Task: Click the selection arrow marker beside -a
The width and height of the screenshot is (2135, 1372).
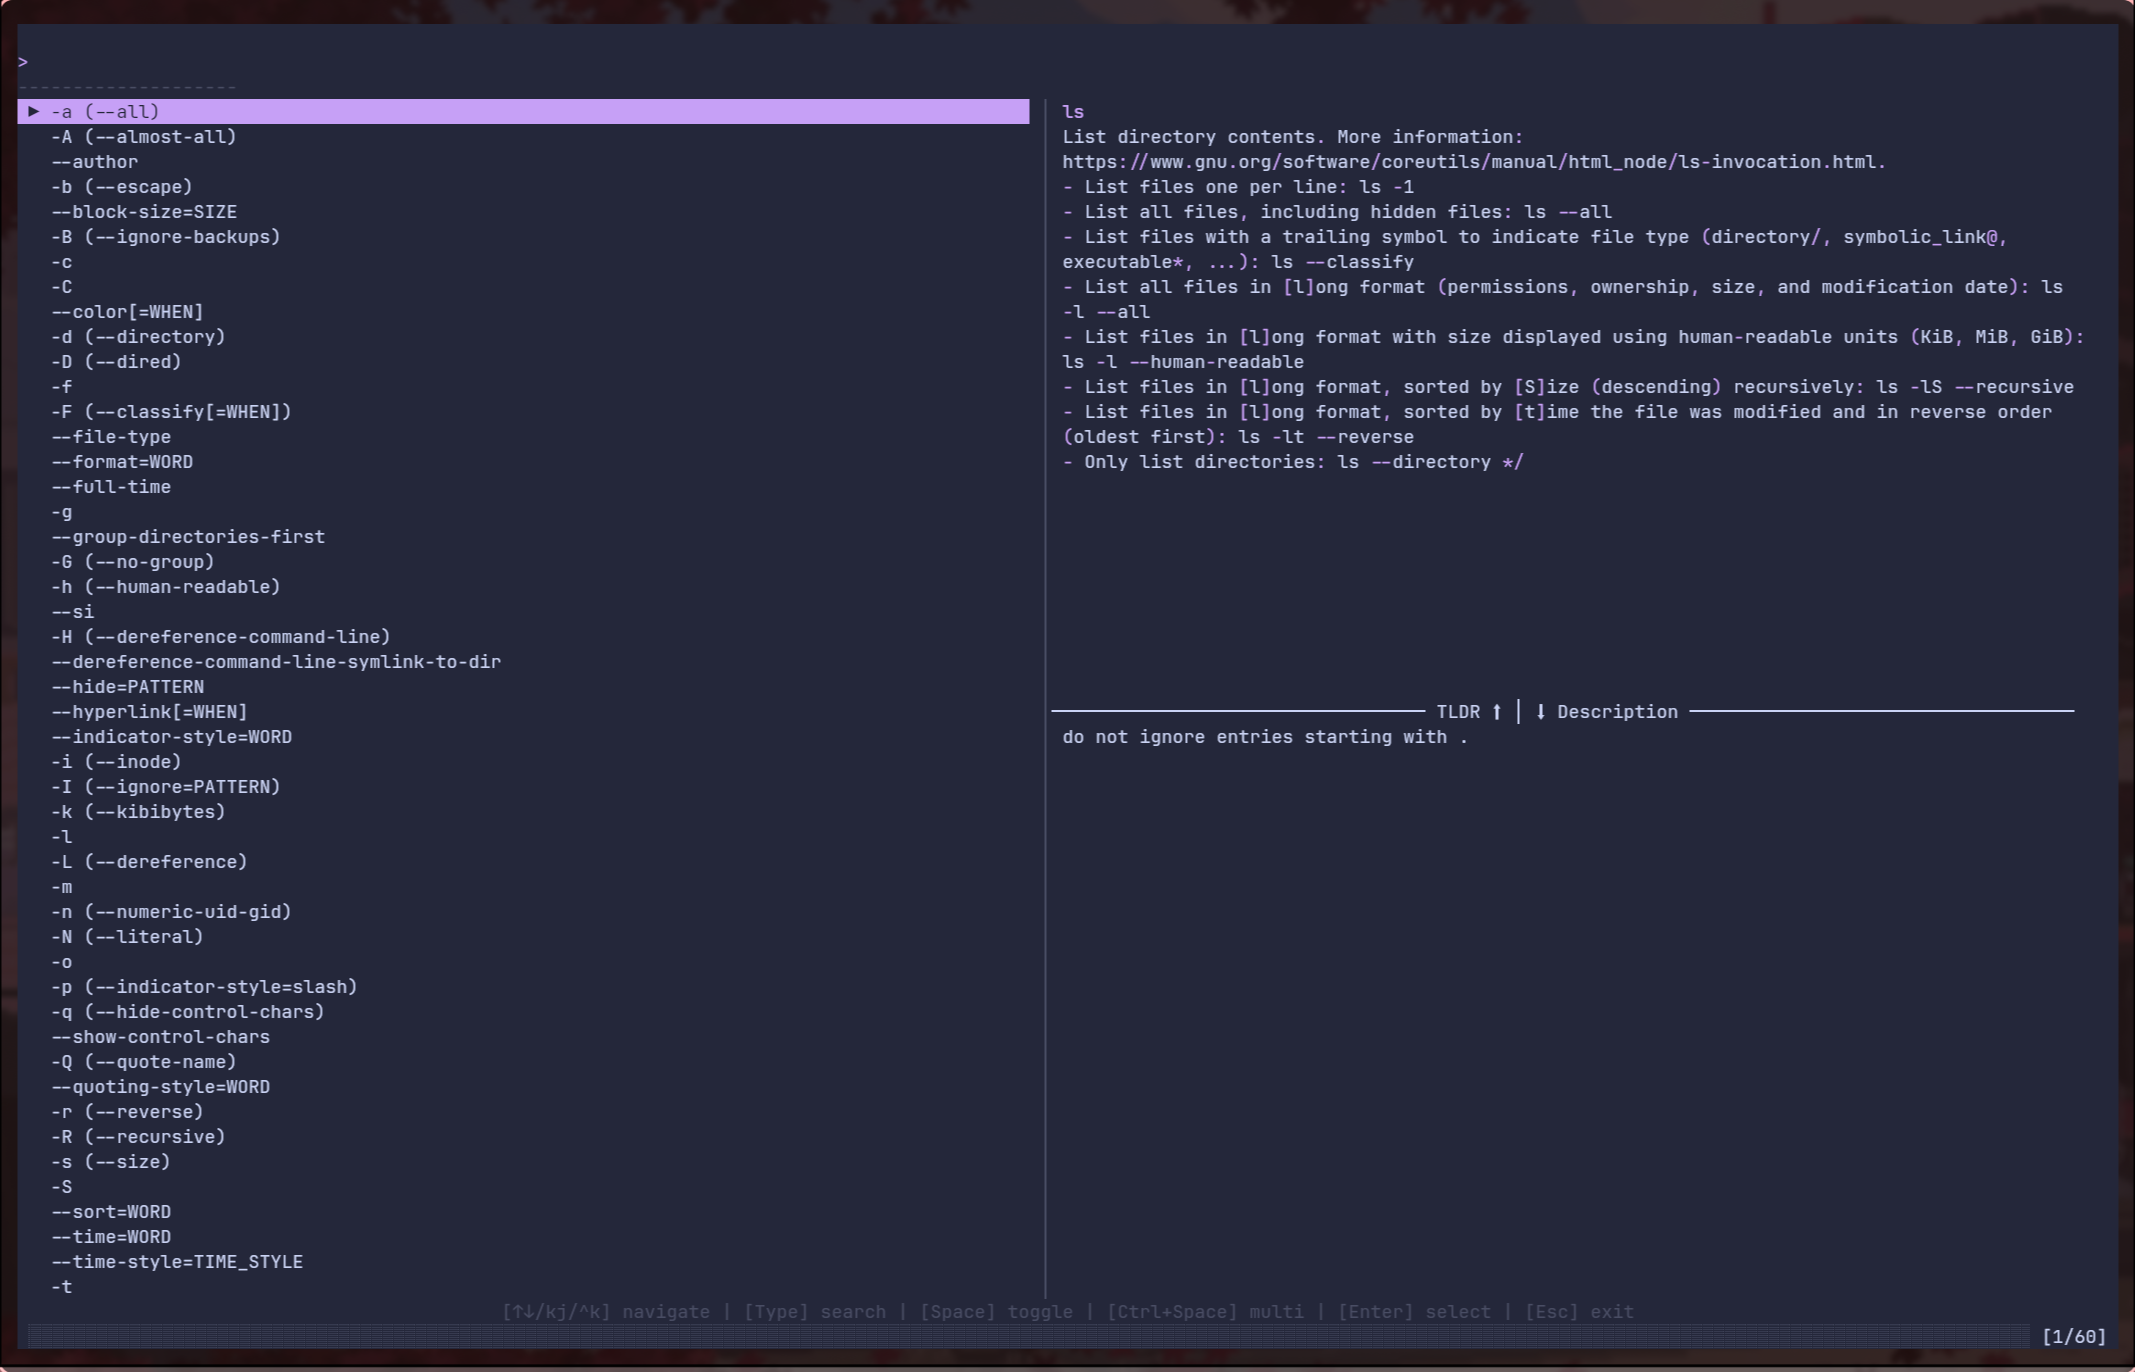Action: tap(33, 111)
